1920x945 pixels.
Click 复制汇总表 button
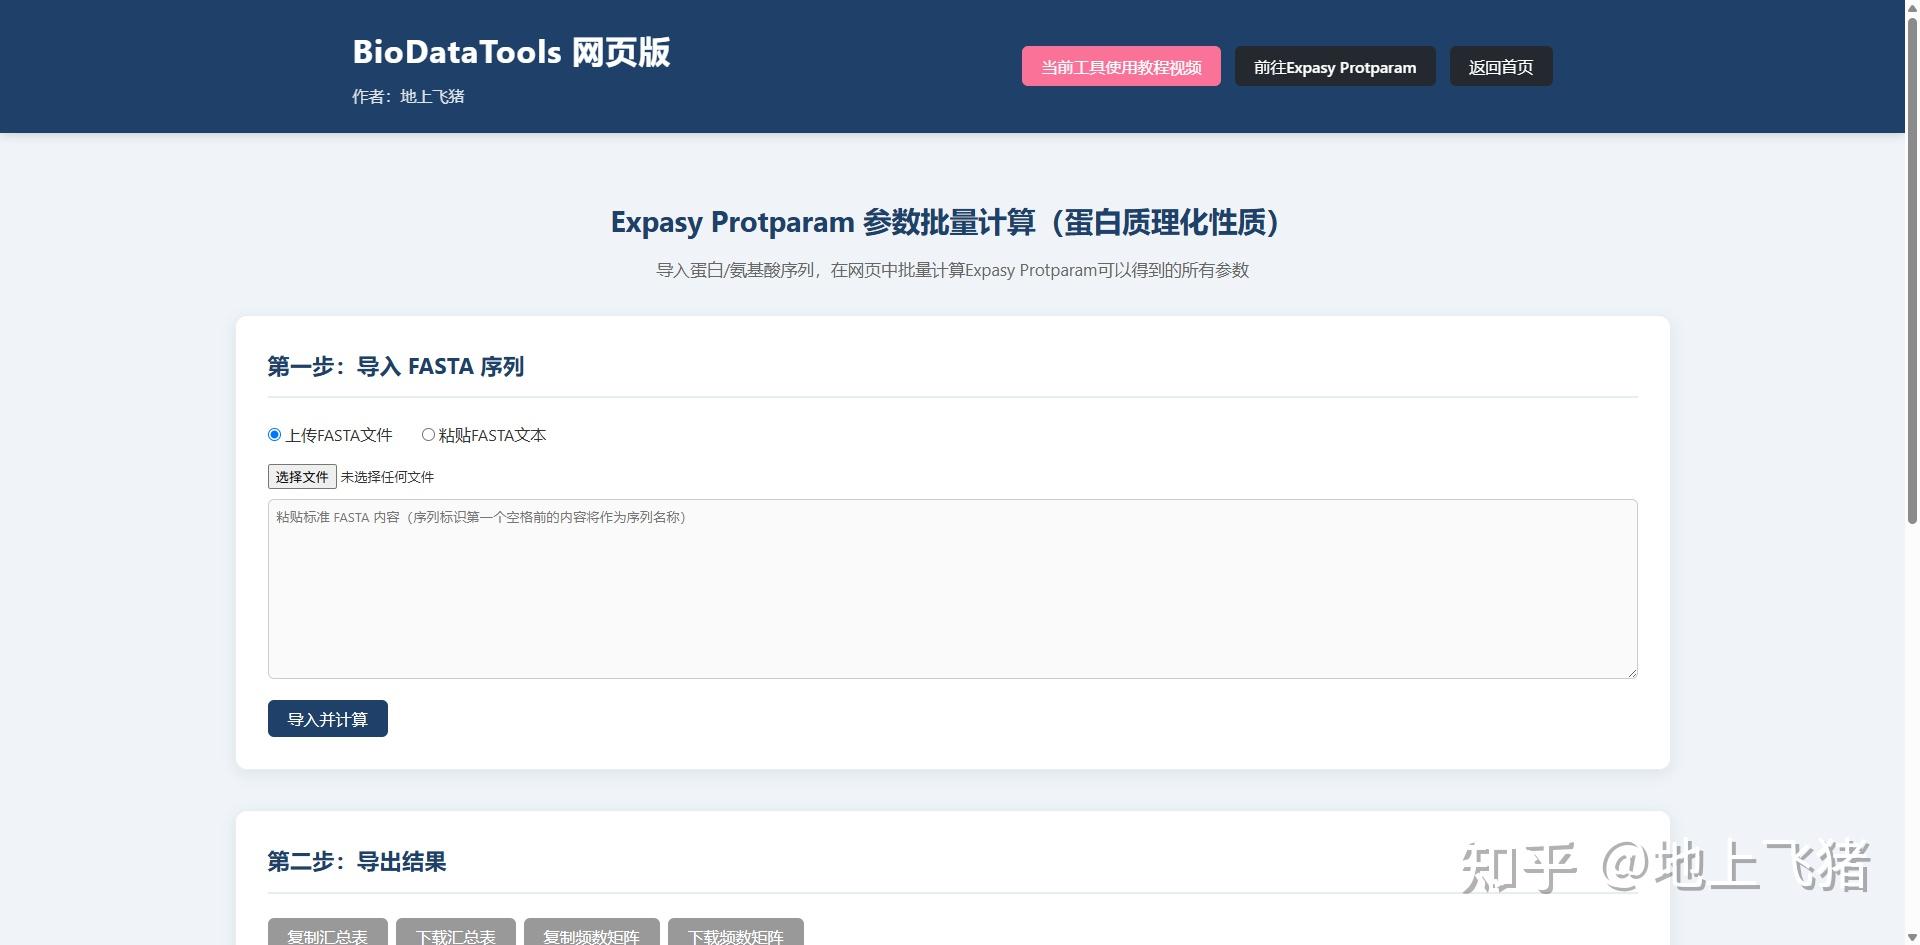[x=328, y=932]
